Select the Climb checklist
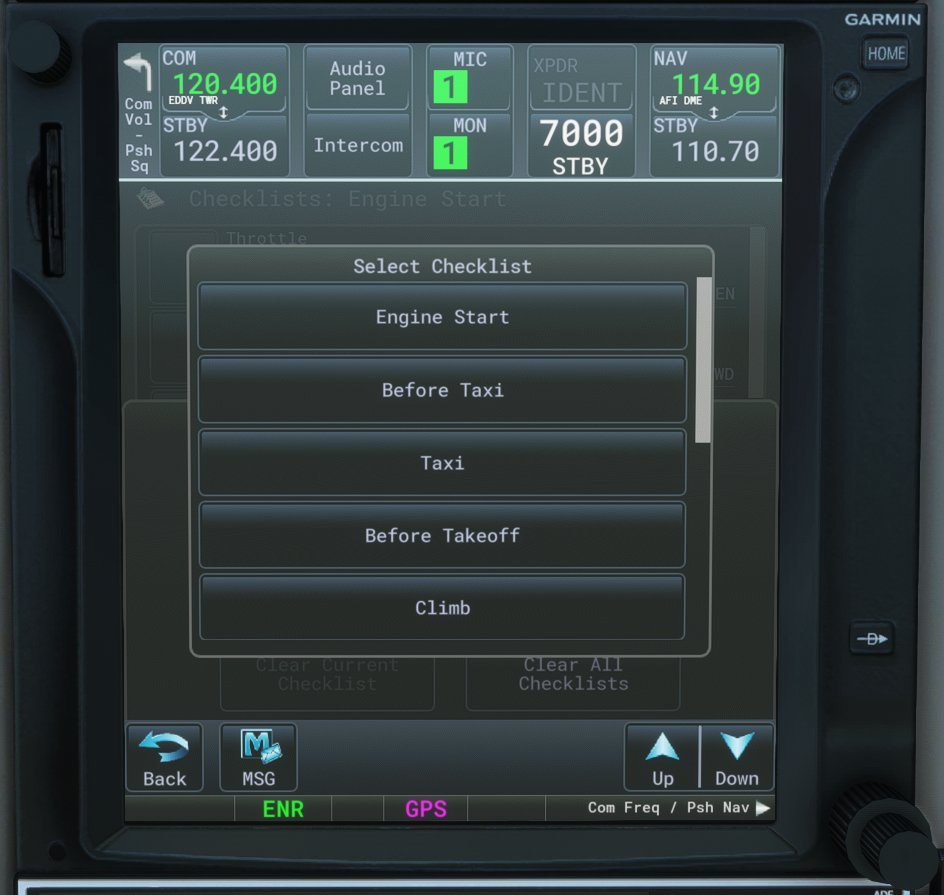The image size is (944, 895). [x=441, y=607]
